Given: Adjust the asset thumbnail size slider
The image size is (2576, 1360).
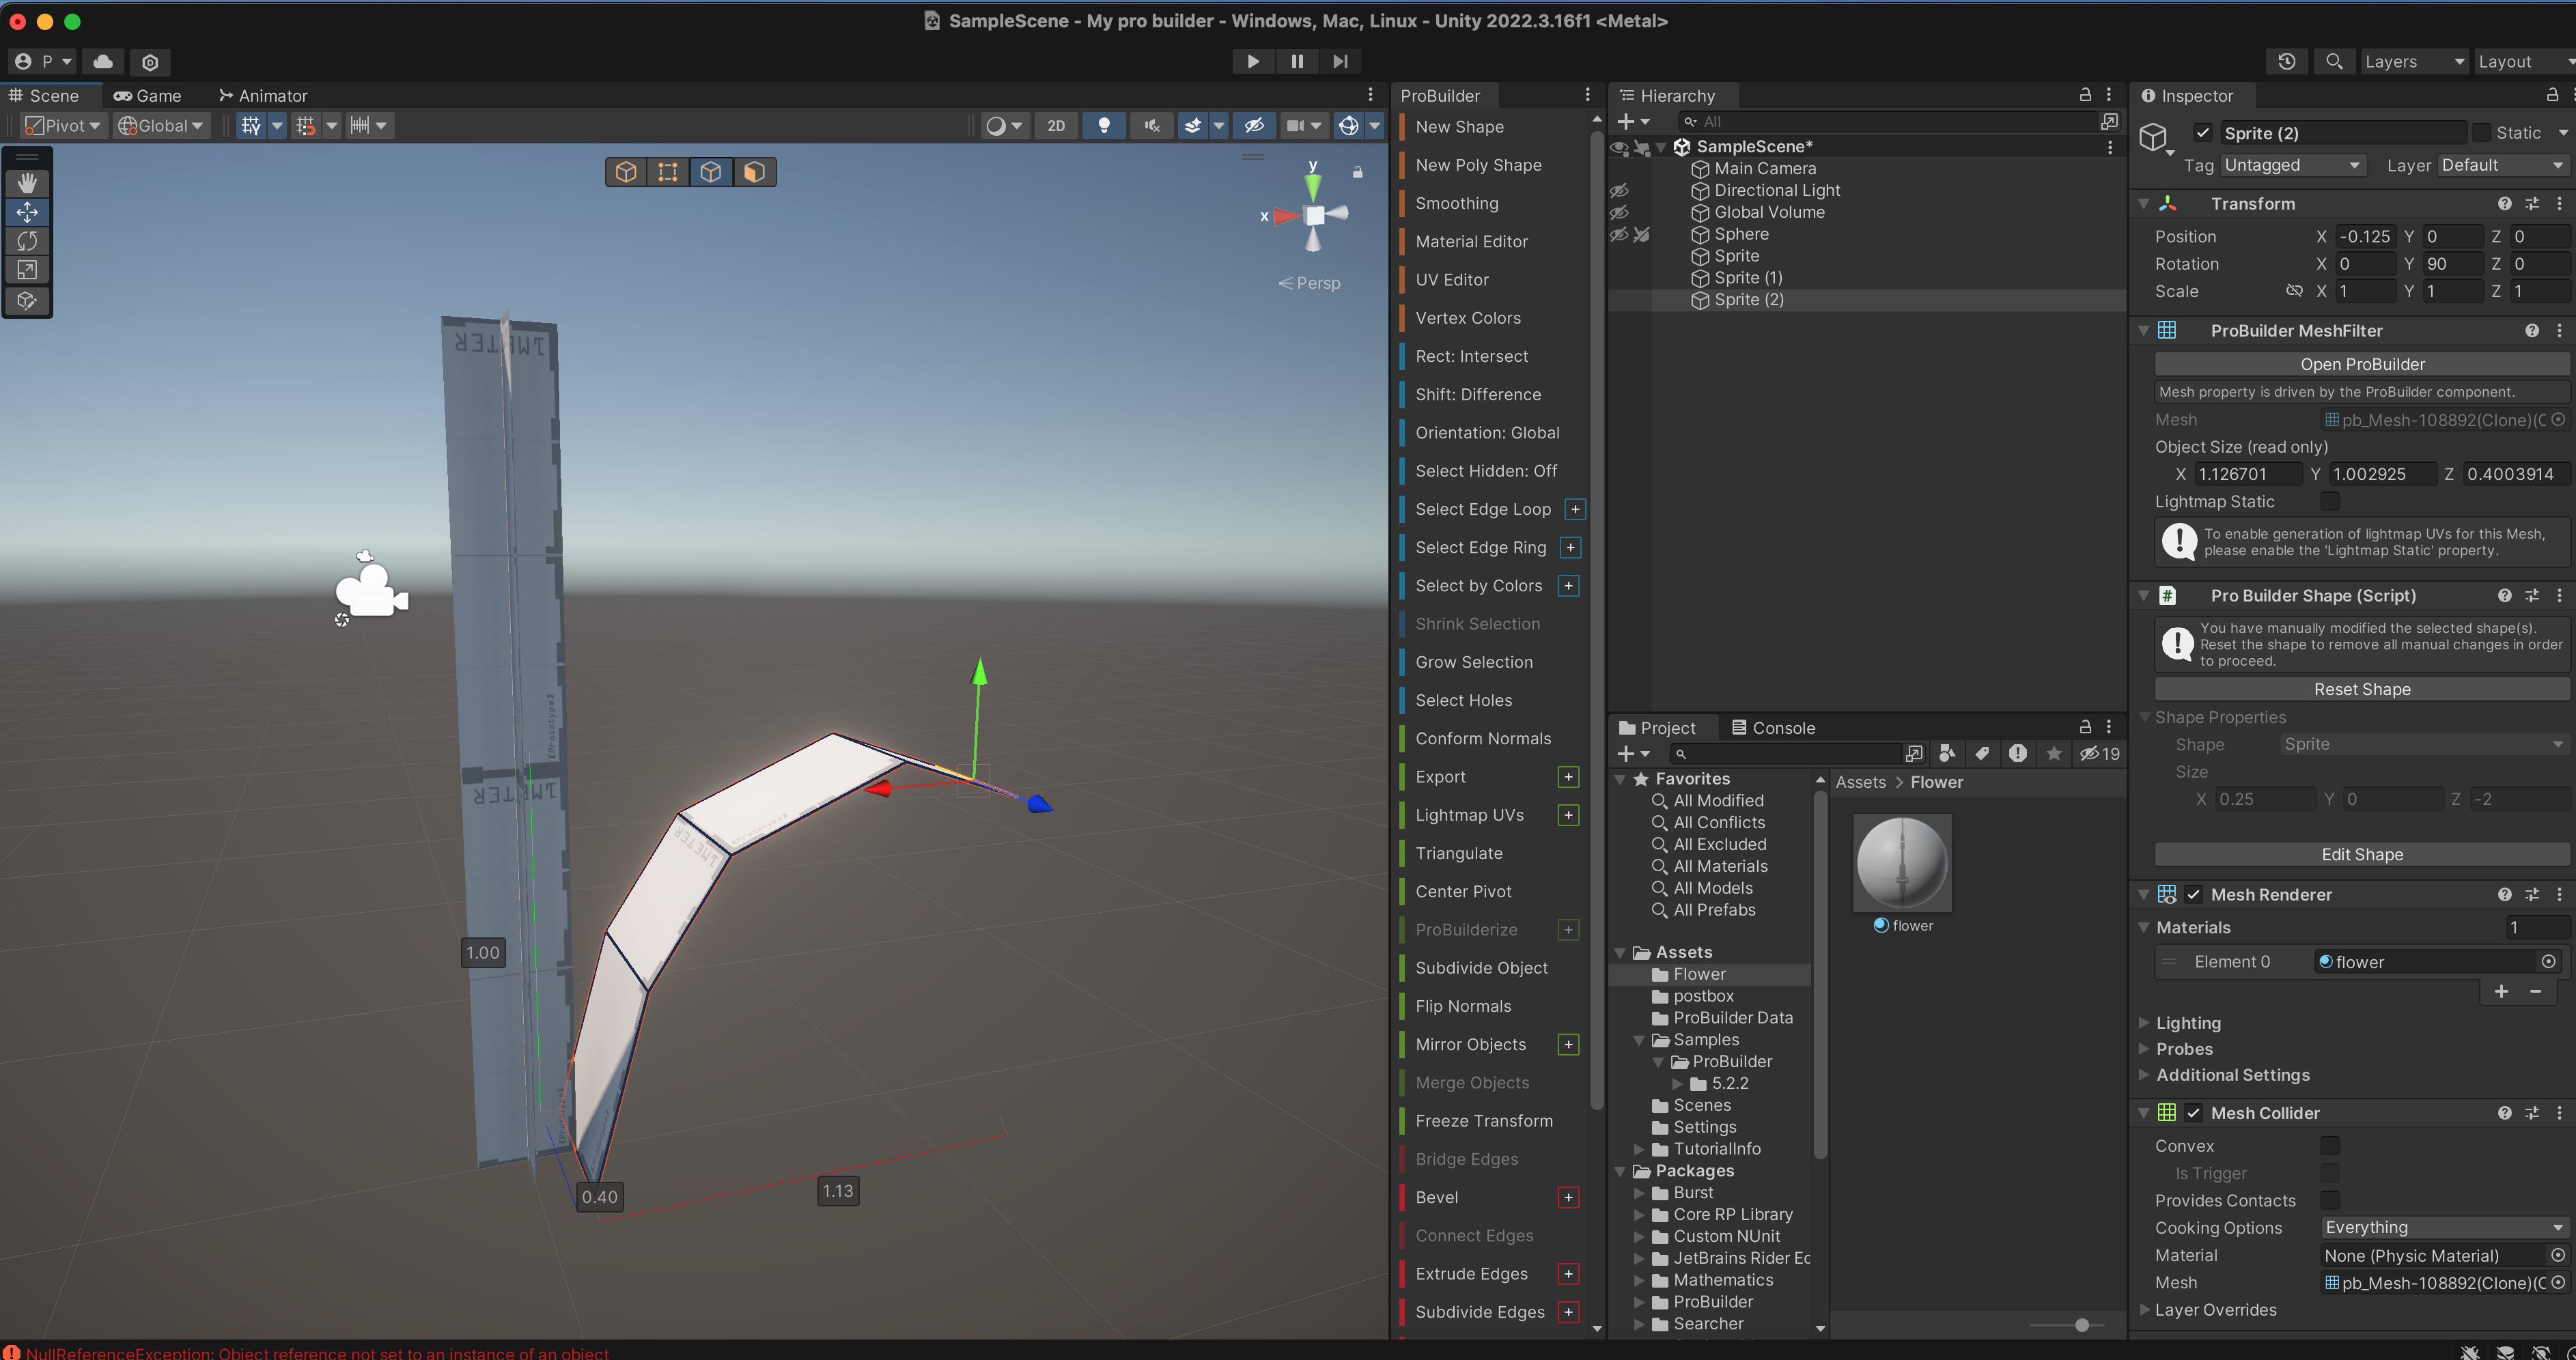Looking at the screenshot, I should (2081, 1324).
